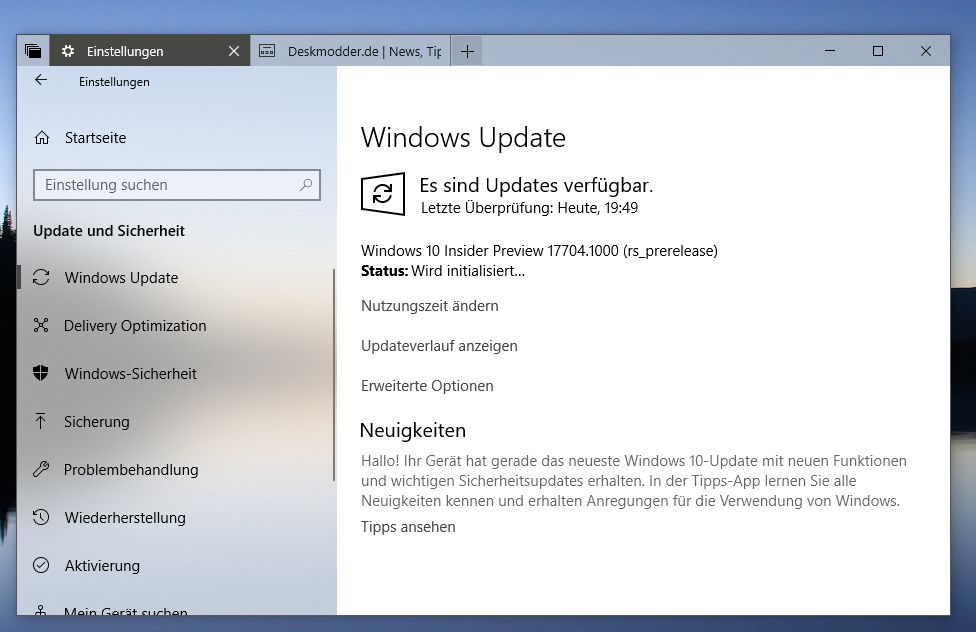Click the Startseite home icon

tap(42, 138)
